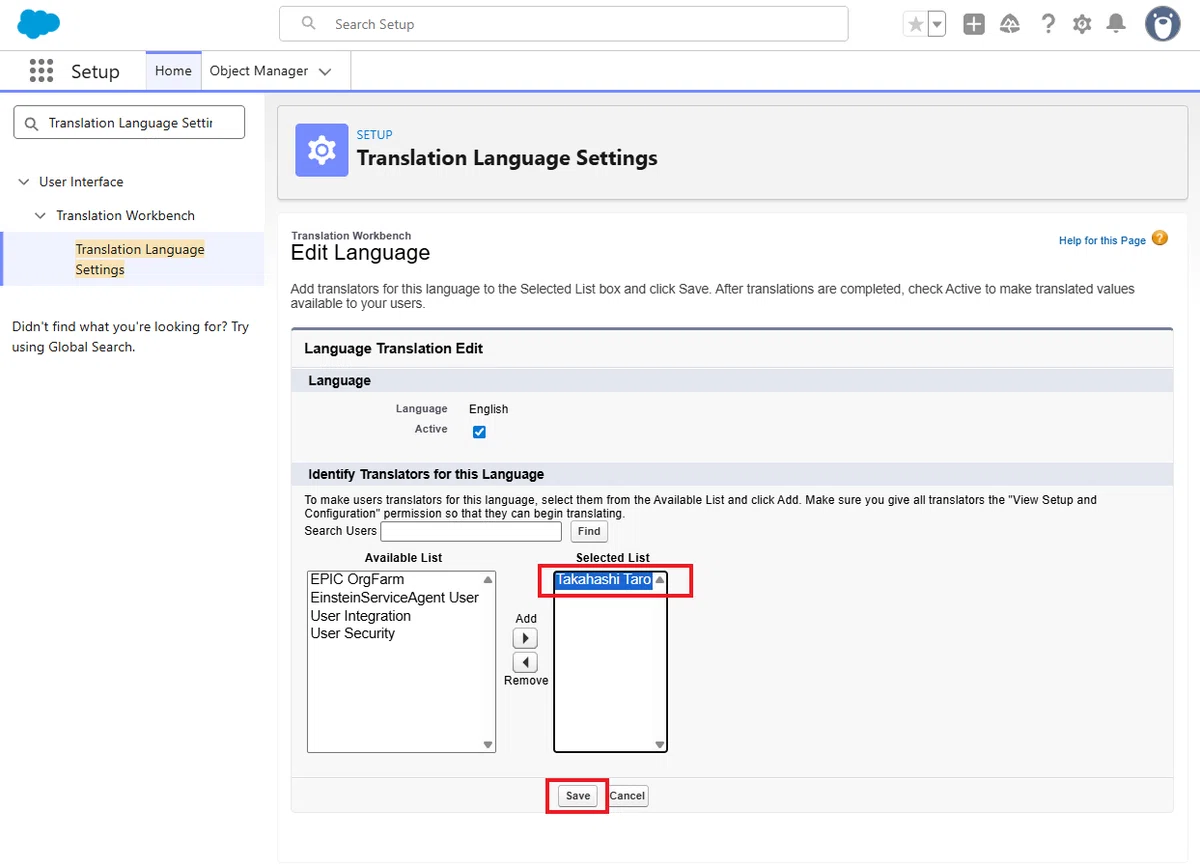
Task: Focus the Search Setup field
Action: point(563,24)
